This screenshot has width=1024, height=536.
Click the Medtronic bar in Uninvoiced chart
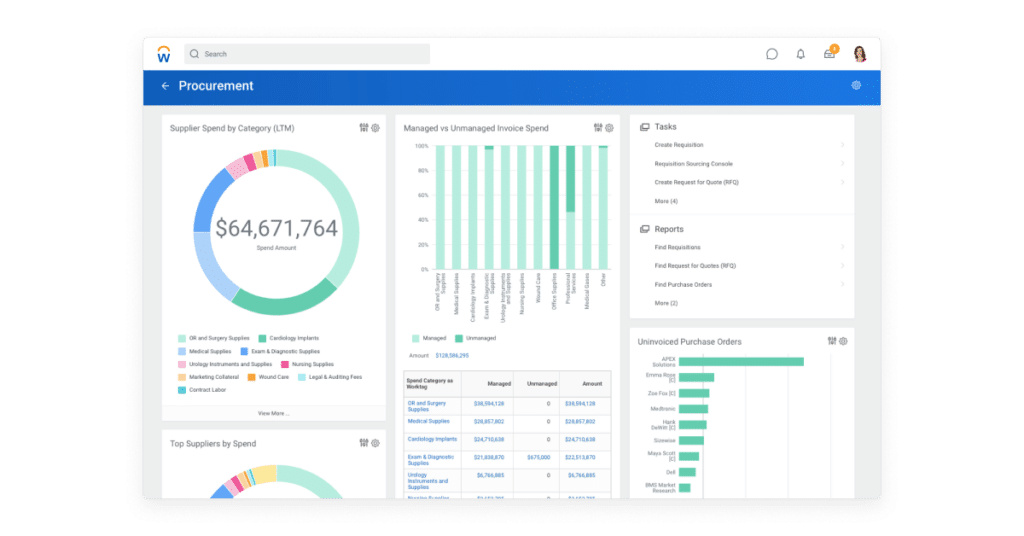[x=694, y=409]
